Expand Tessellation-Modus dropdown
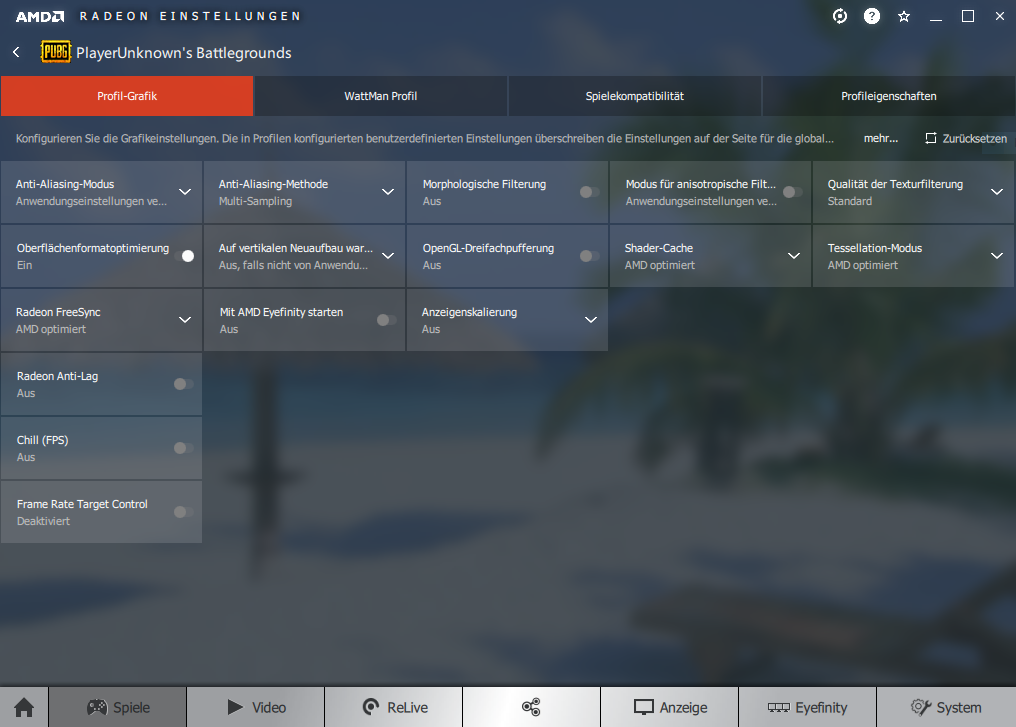Screen dimensions: 1016x727 [x=997, y=256]
